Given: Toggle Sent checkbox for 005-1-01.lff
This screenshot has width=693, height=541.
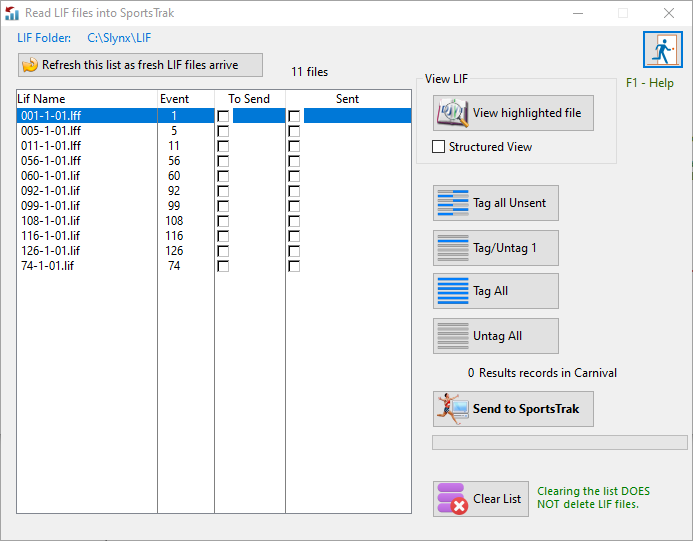Looking at the screenshot, I should pyautogui.click(x=294, y=131).
